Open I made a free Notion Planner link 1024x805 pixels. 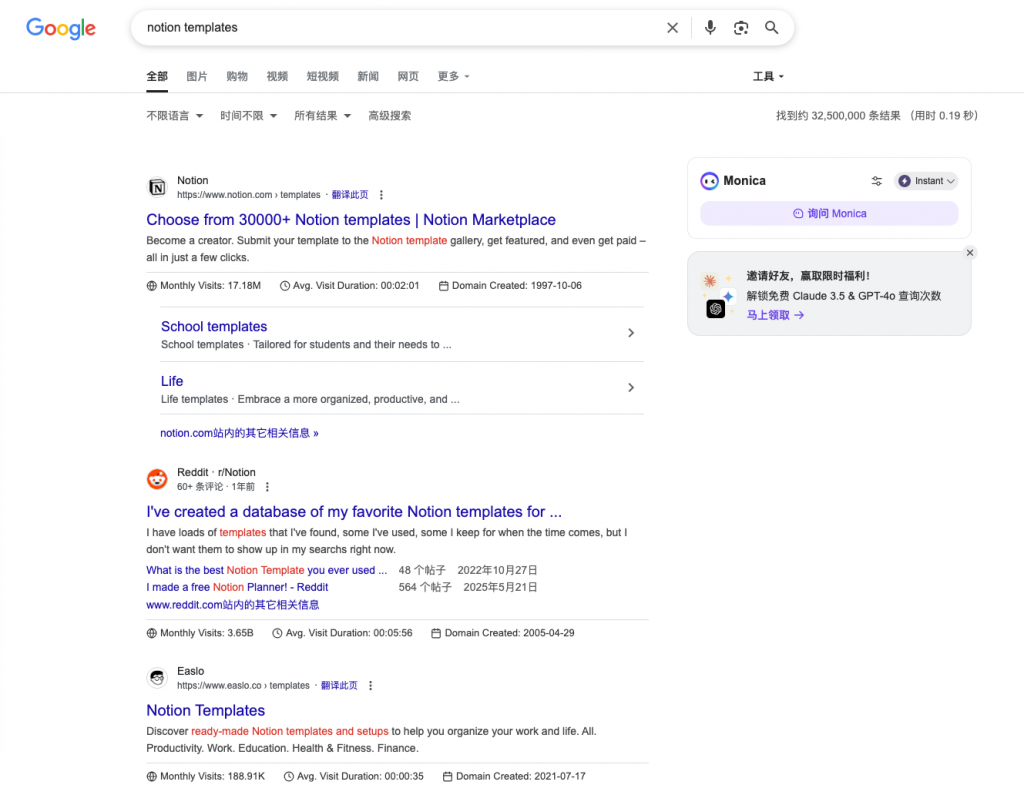[237, 587]
